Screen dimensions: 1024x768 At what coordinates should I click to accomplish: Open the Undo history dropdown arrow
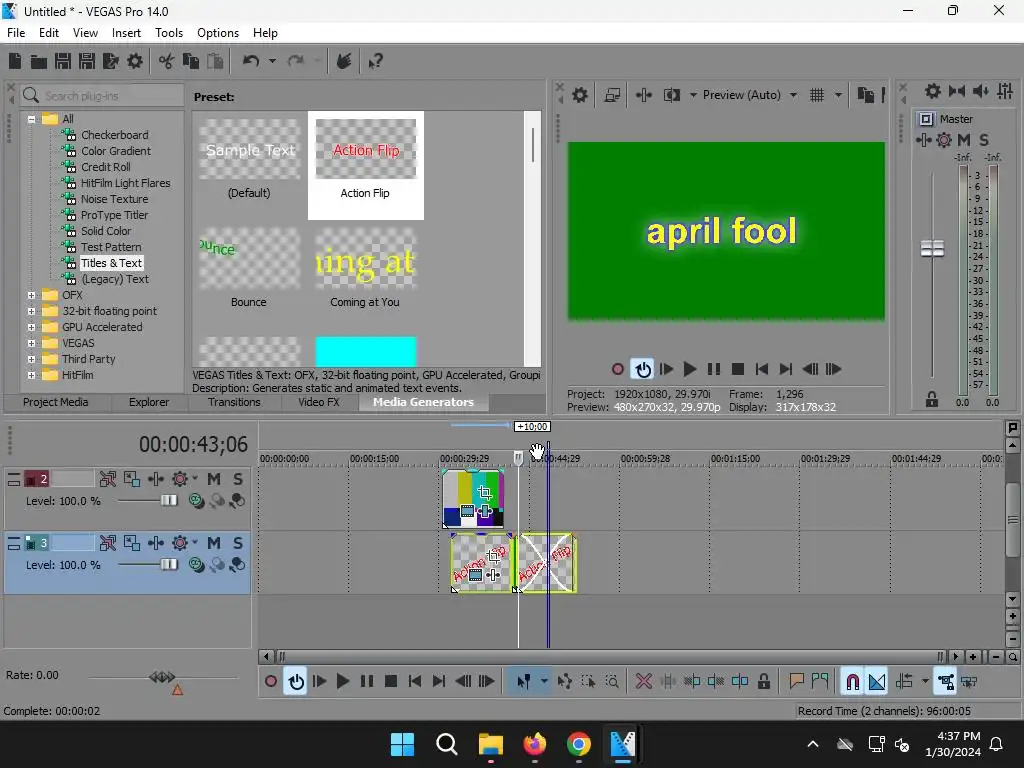coord(272,61)
